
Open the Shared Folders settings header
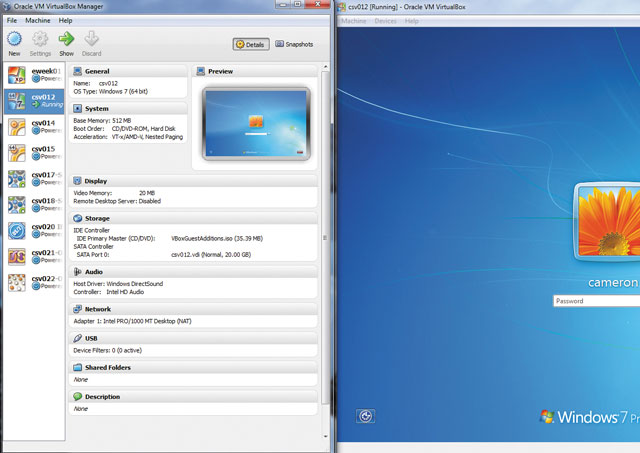(x=193, y=367)
